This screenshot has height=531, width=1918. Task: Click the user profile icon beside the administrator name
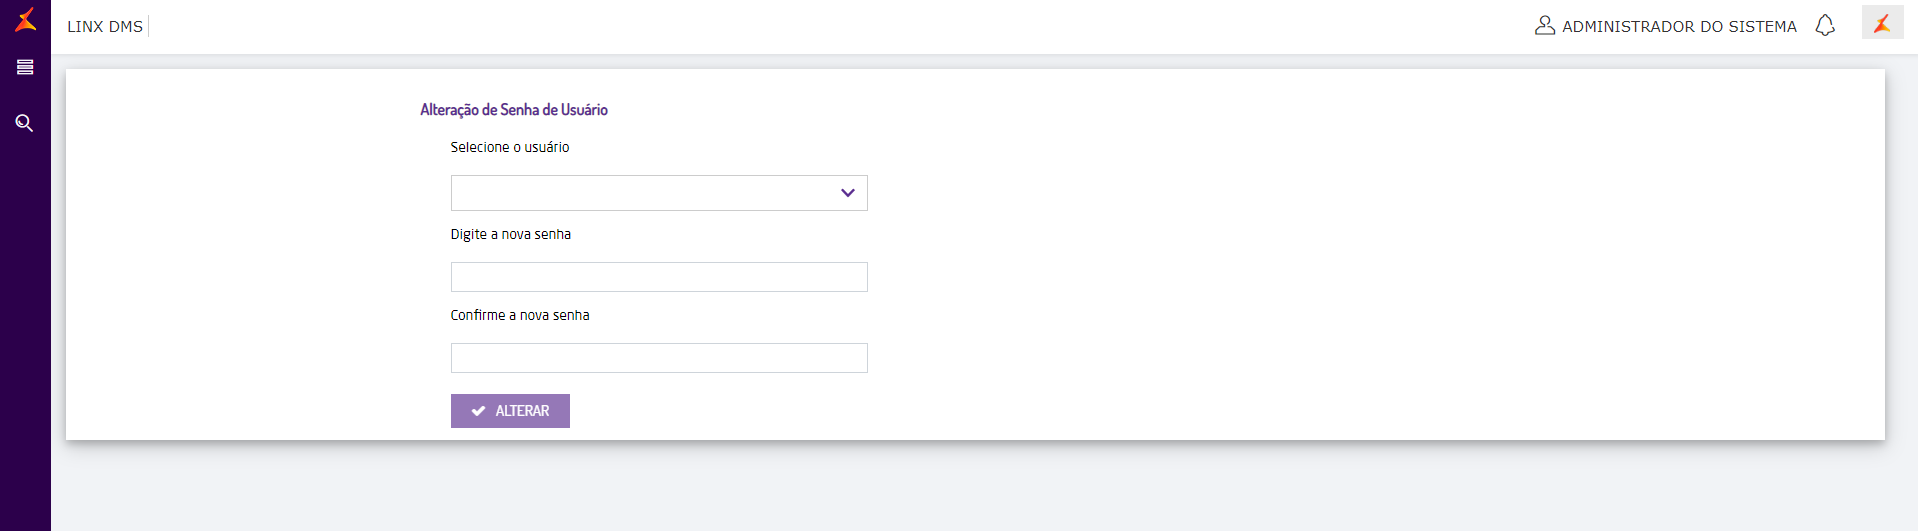(x=1544, y=25)
